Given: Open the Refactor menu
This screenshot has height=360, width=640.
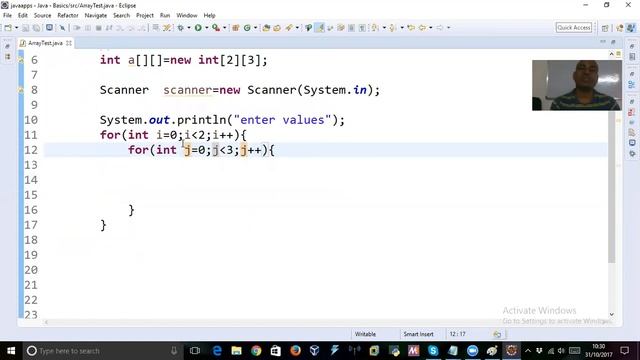Looking at the screenshot, I should pos(68,16).
